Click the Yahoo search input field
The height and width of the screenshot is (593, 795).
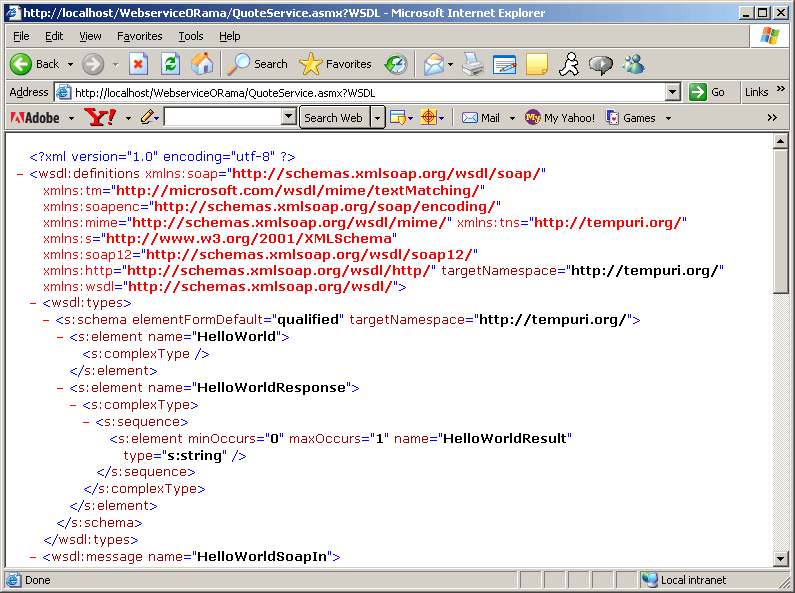(230, 118)
